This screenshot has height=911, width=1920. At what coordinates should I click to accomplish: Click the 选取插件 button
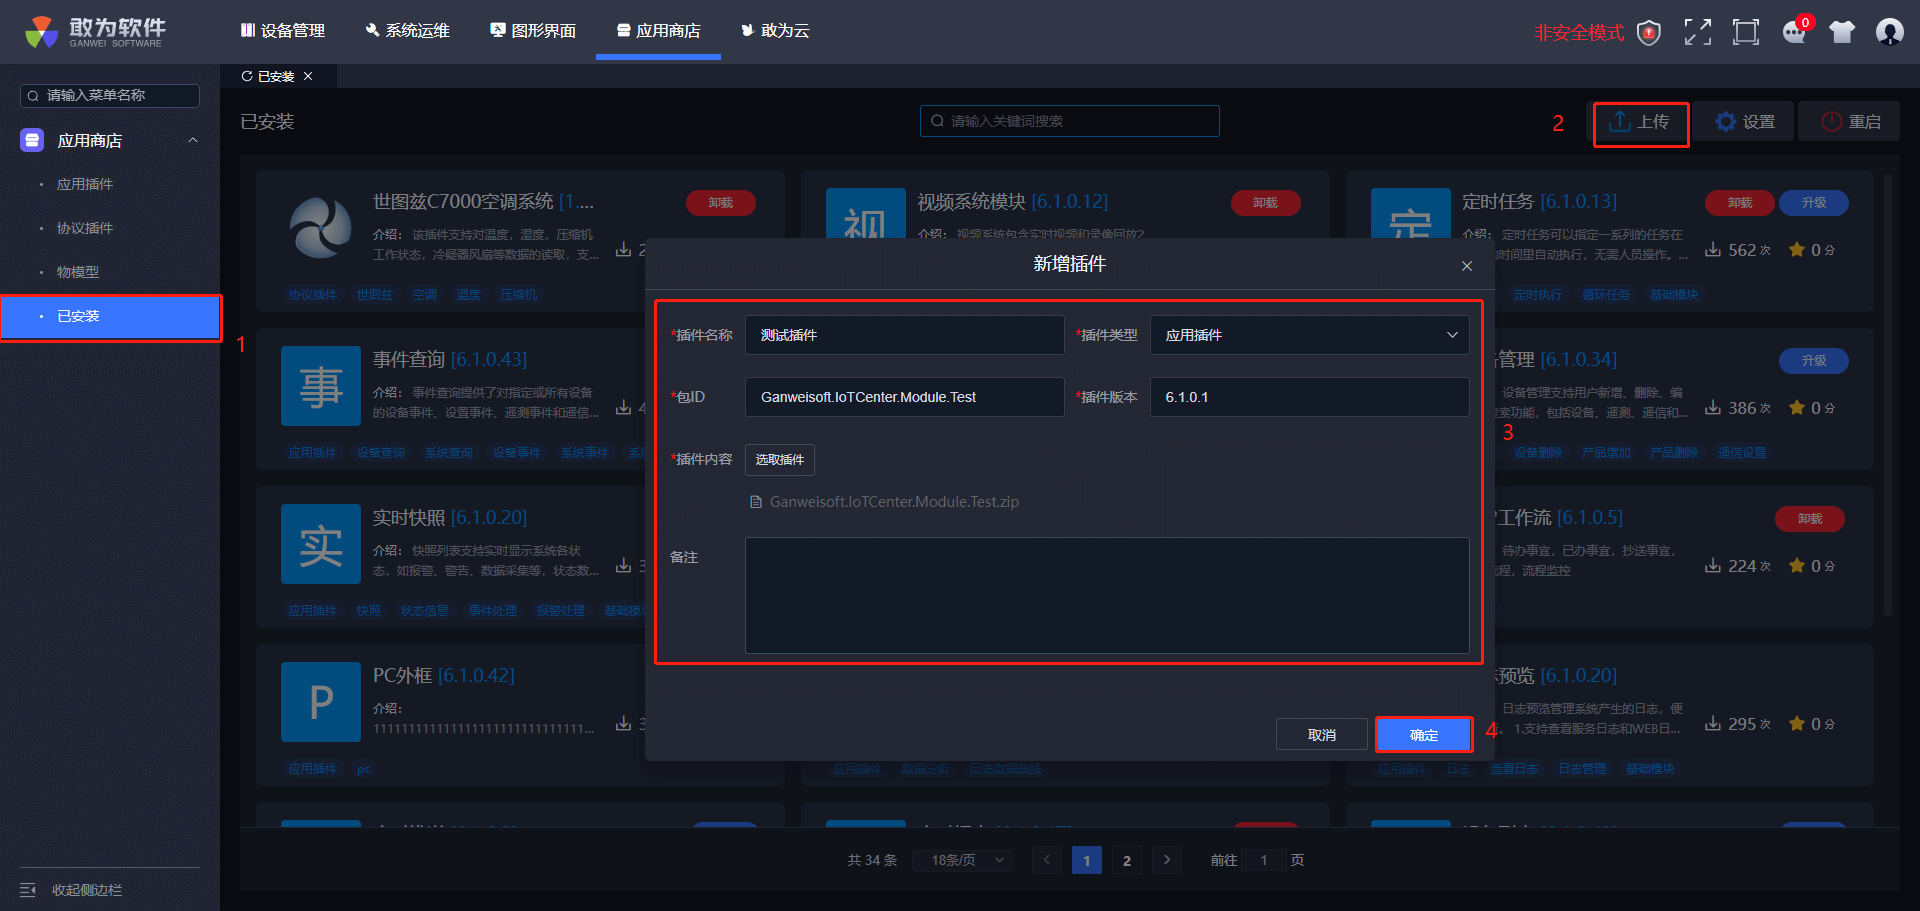pyautogui.click(x=780, y=459)
